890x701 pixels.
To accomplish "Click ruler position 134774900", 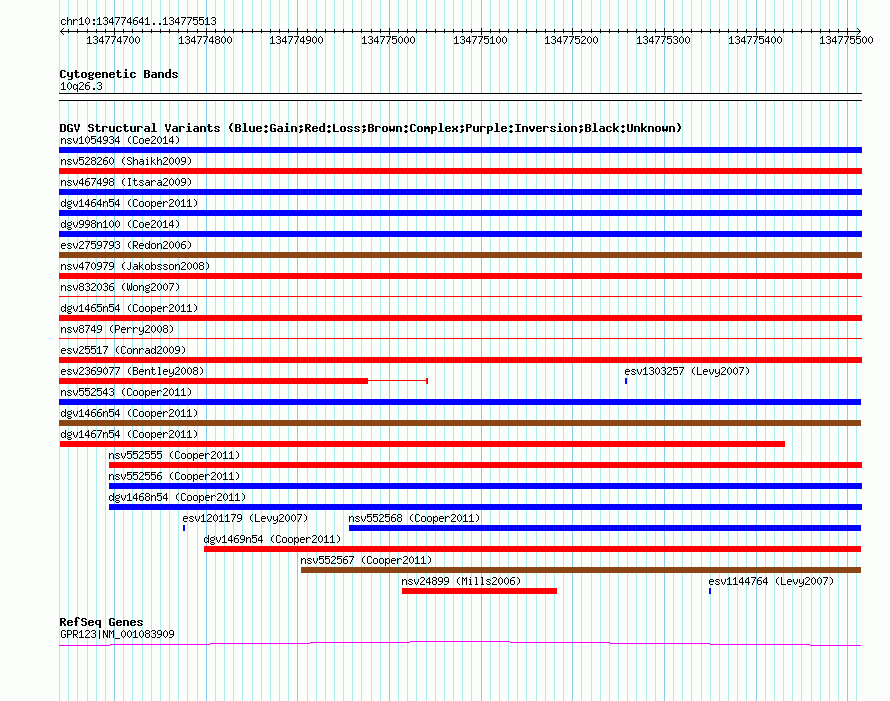I will (x=296, y=40).
